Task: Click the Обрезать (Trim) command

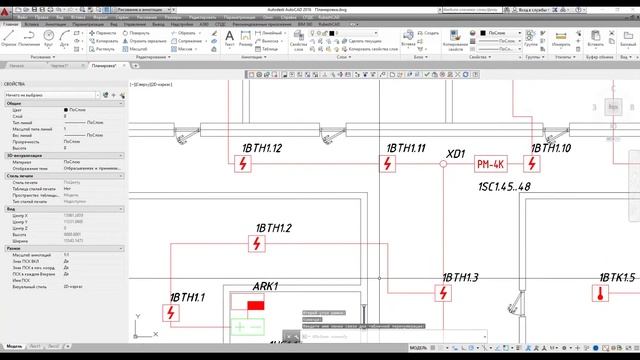Action: 184,33
